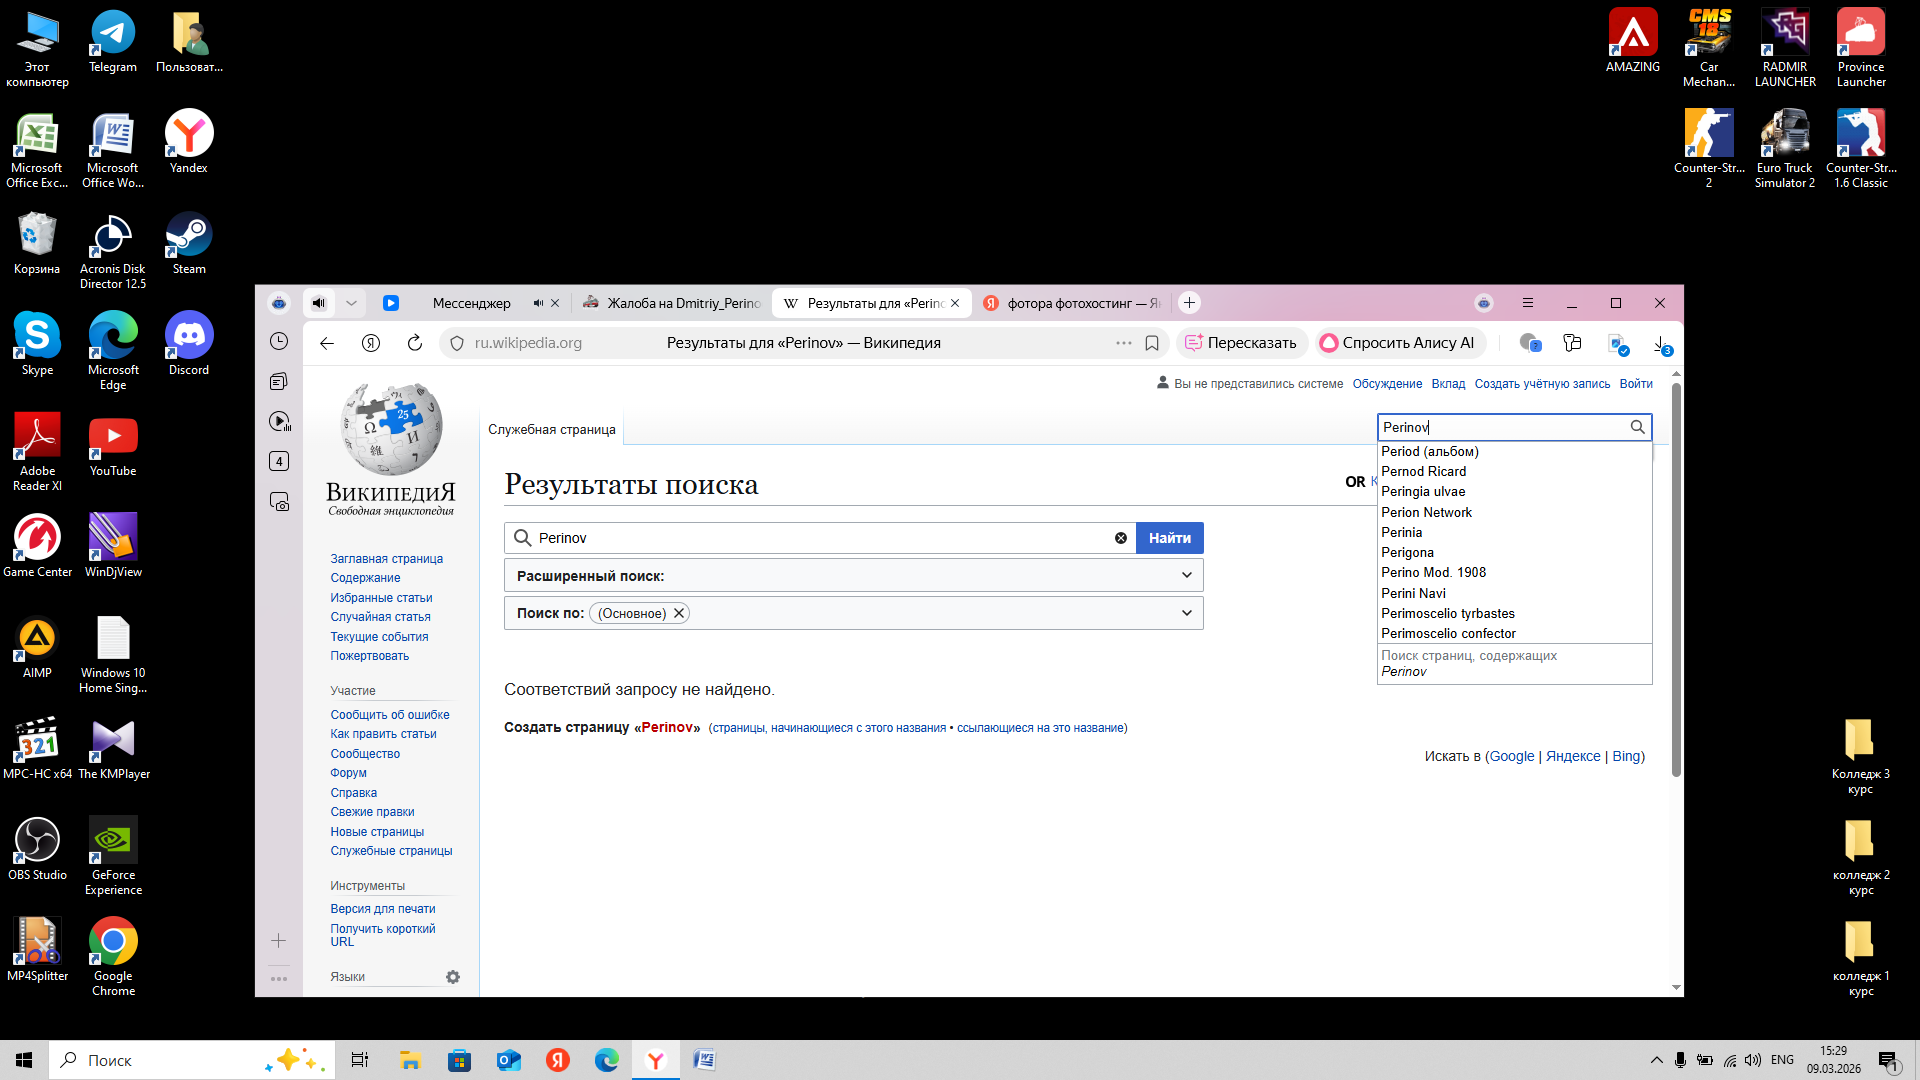Click the bookmark icon in address bar

[1152, 343]
